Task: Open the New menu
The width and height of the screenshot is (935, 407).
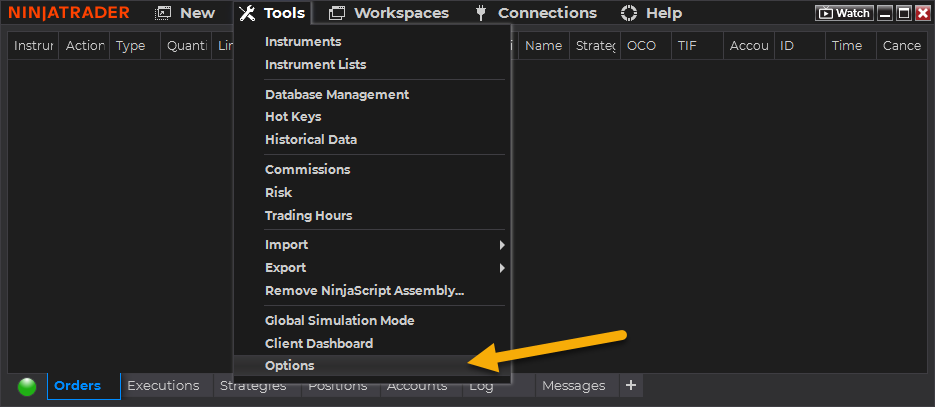Action: pos(185,13)
